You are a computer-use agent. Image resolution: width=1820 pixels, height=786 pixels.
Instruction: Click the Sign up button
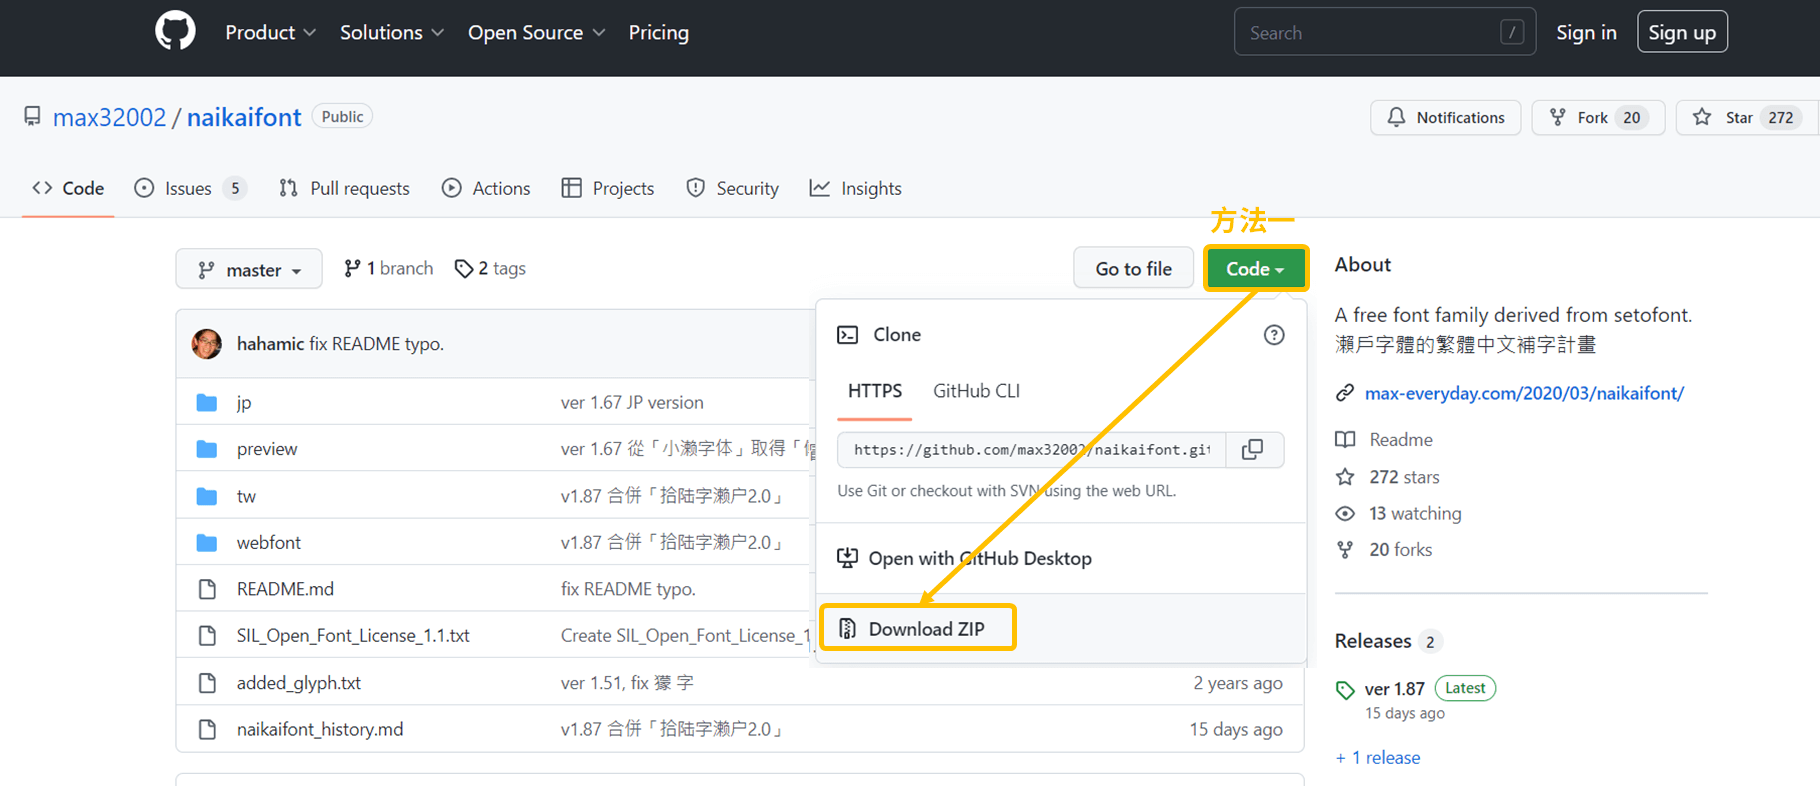pyautogui.click(x=1682, y=32)
